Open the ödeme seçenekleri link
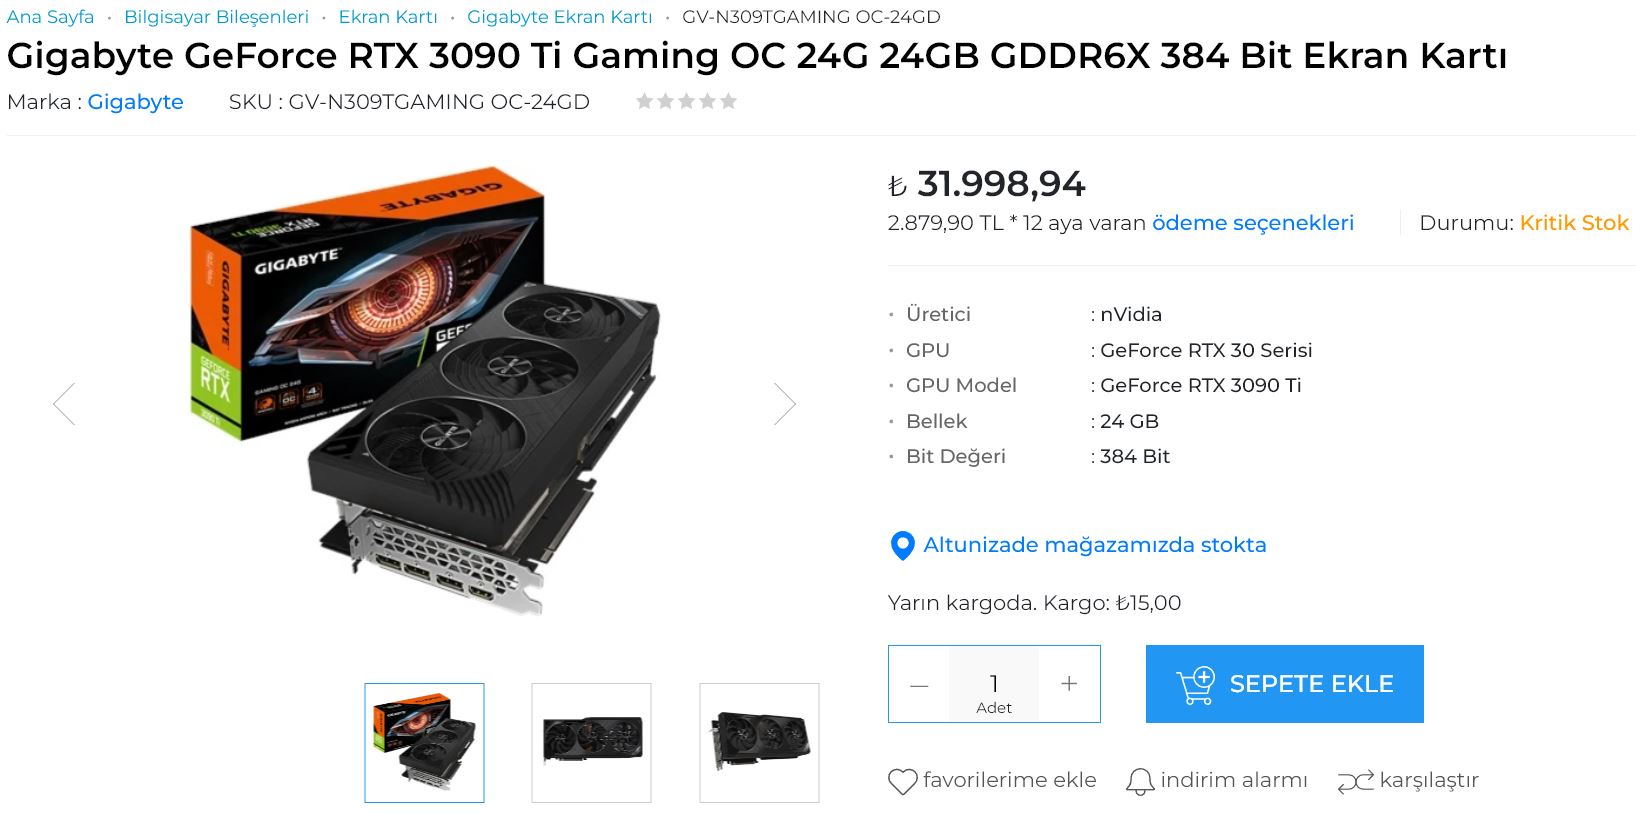1636x814 pixels. coord(1253,223)
